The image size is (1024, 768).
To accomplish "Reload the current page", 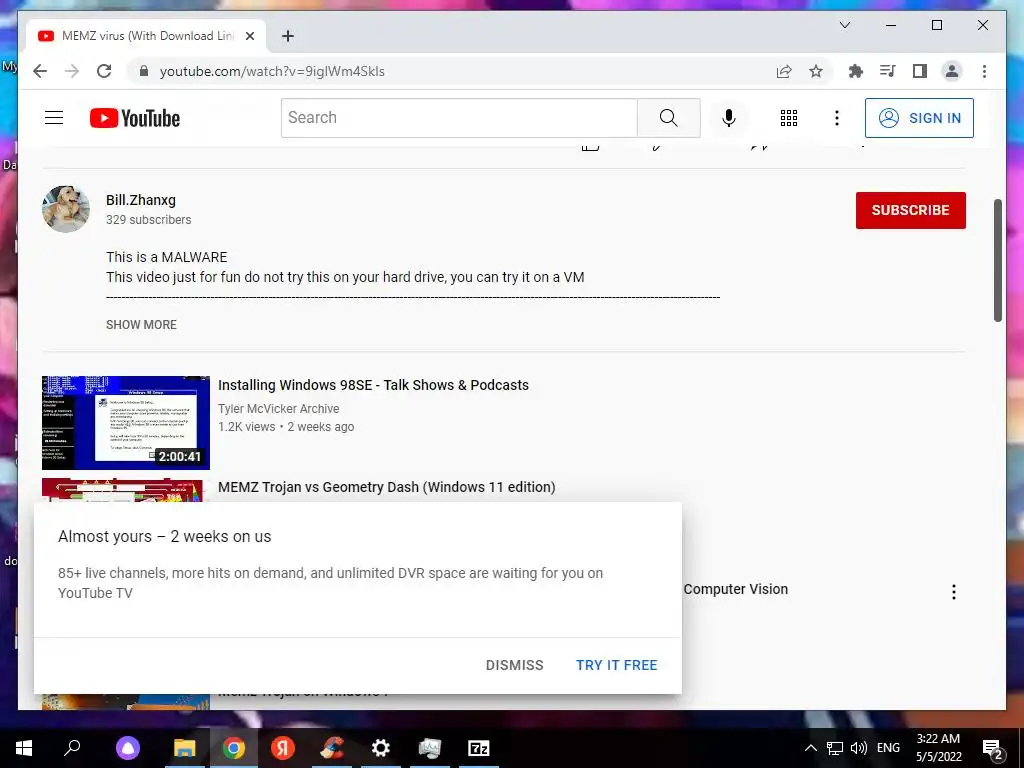I will pyautogui.click(x=104, y=71).
